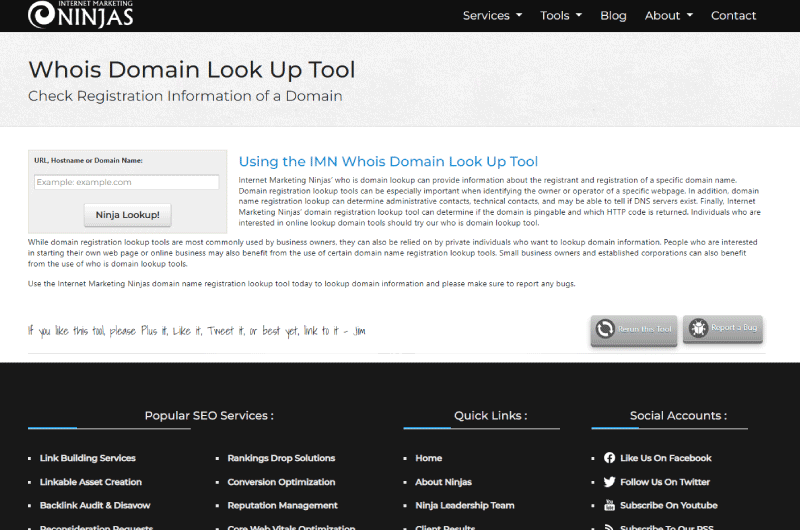Click the Facebook icon in Social Accounts
800x530 pixels.
(x=609, y=458)
